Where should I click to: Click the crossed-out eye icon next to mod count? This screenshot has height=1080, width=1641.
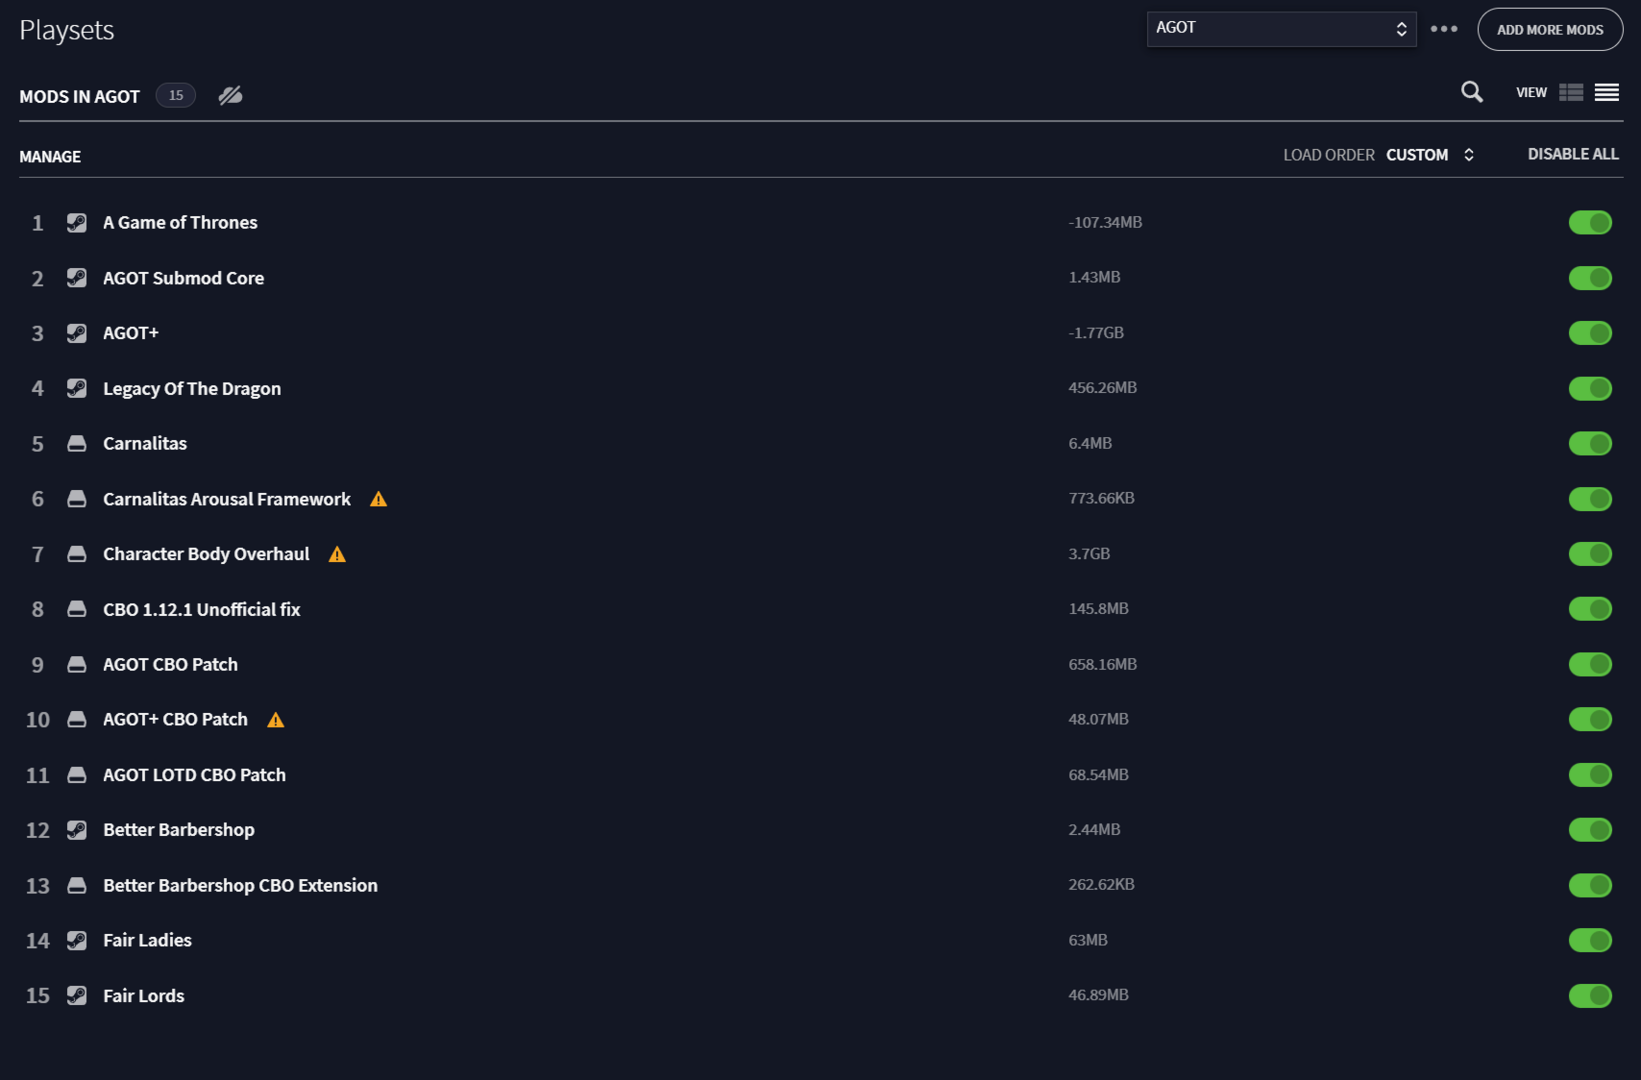coord(231,95)
